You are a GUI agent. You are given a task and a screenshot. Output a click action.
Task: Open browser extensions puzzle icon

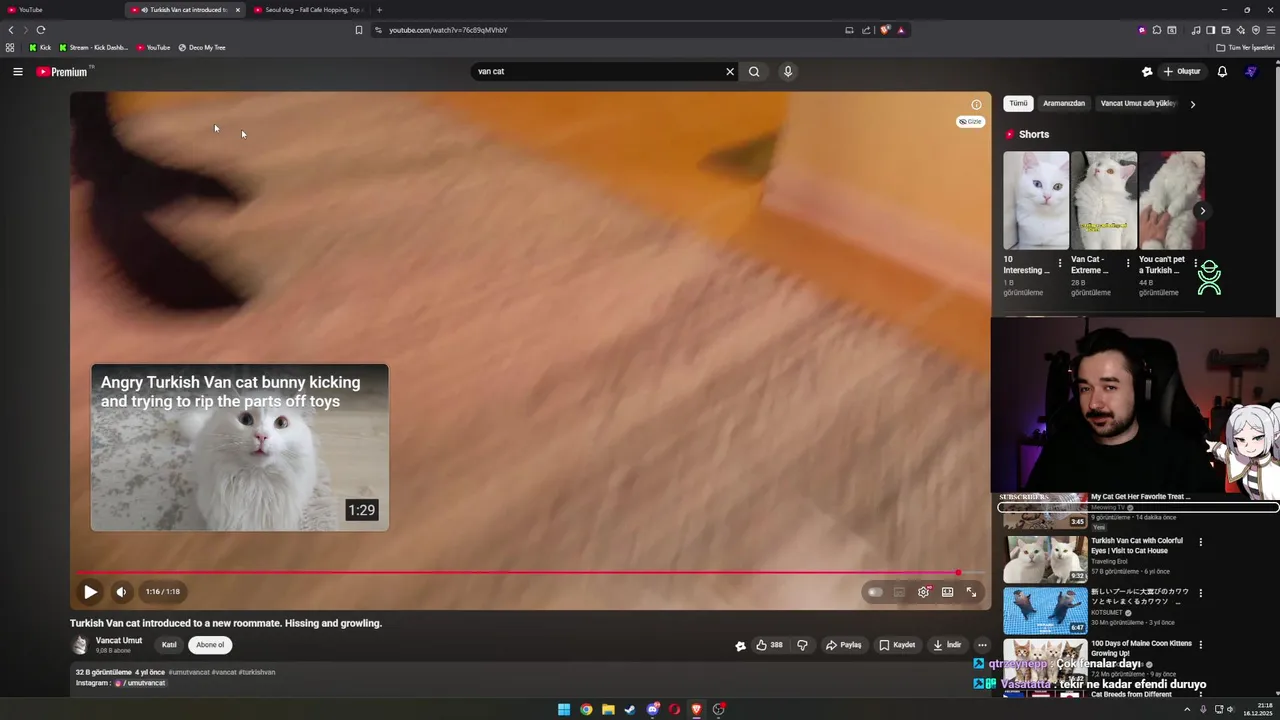tap(1157, 30)
